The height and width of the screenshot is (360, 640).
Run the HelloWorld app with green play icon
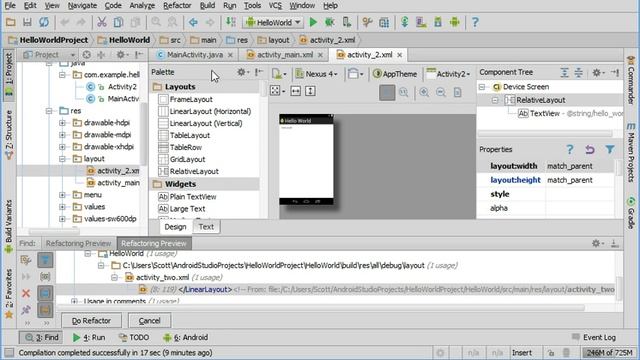313,22
